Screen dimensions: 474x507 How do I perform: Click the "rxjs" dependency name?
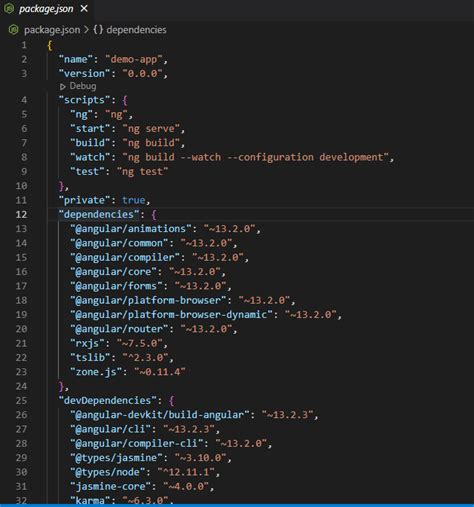click(x=87, y=343)
